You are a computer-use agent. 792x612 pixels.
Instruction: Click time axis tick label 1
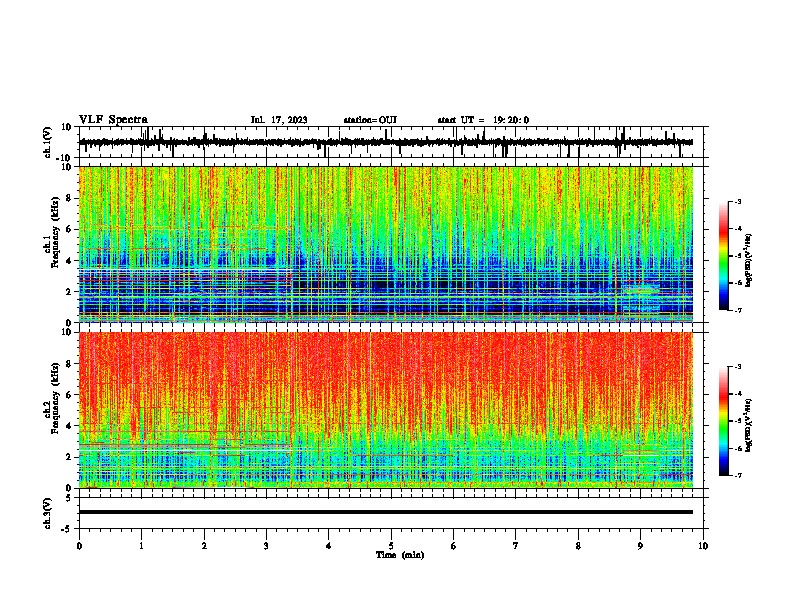tap(141, 546)
